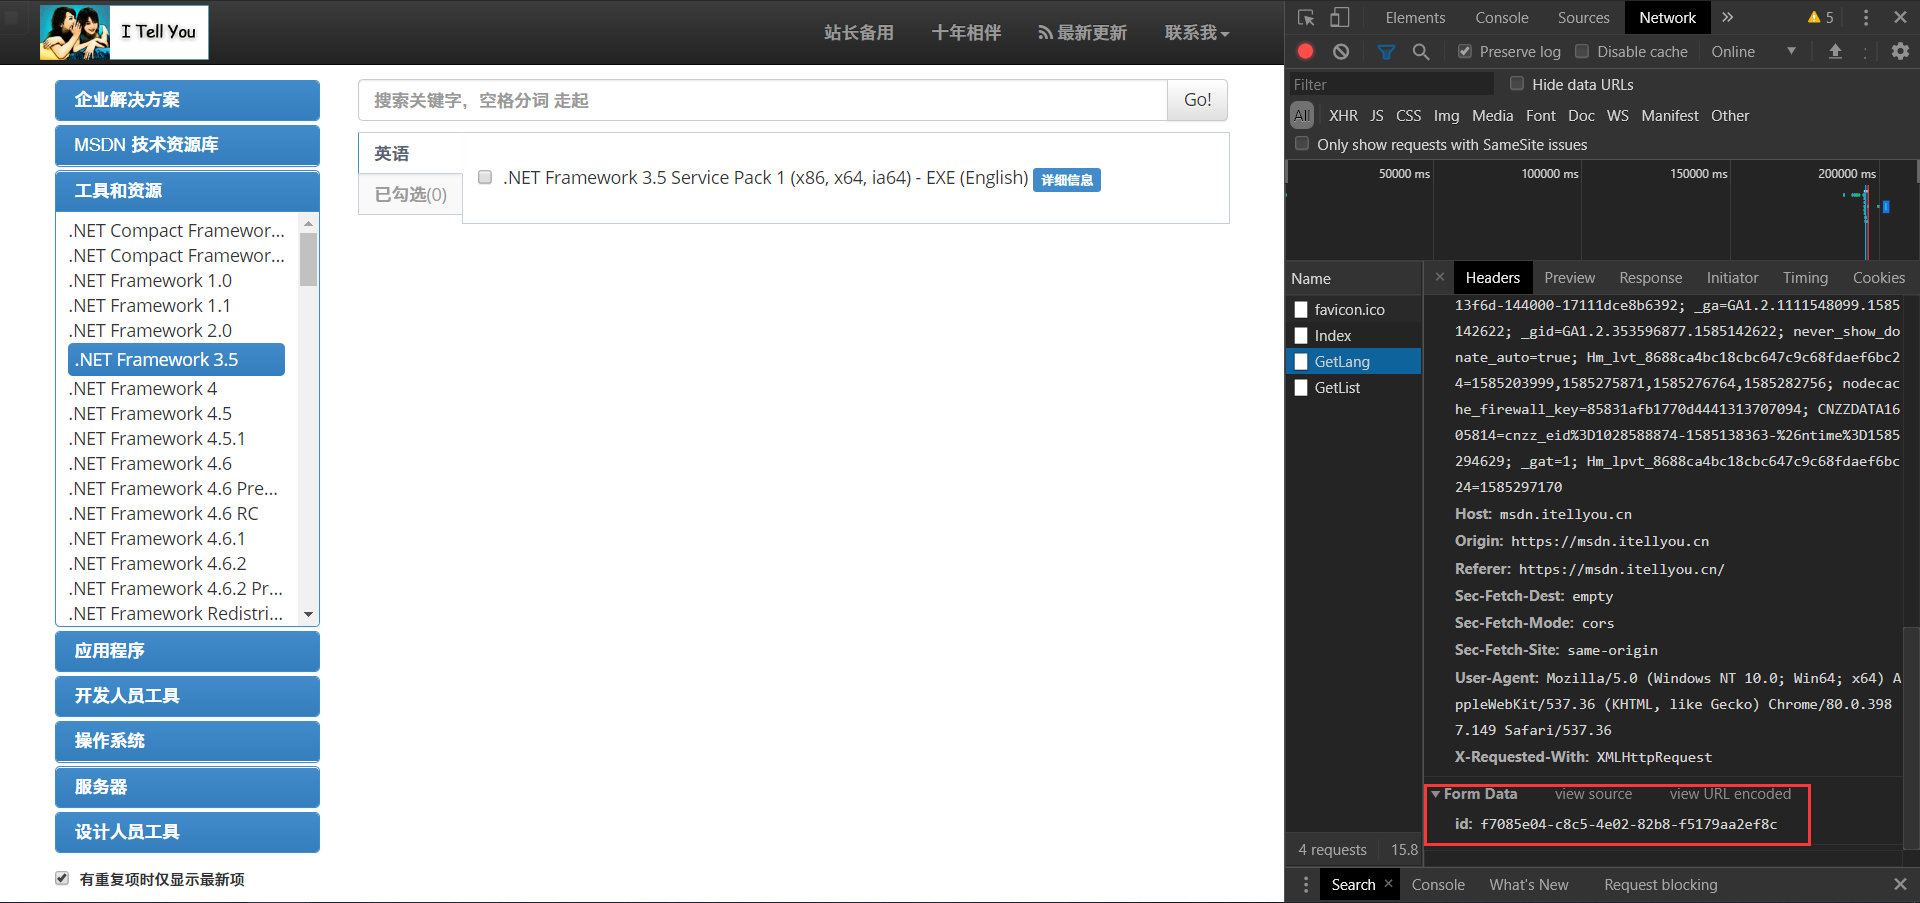
Task: Click the Go! search button
Action: click(x=1197, y=100)
